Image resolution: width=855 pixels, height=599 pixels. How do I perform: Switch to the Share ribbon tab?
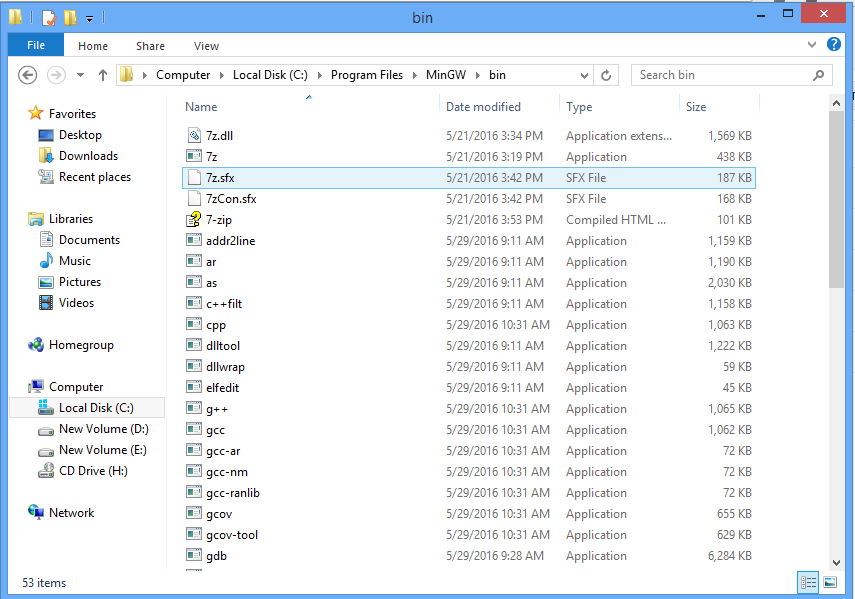pos(150,46)
